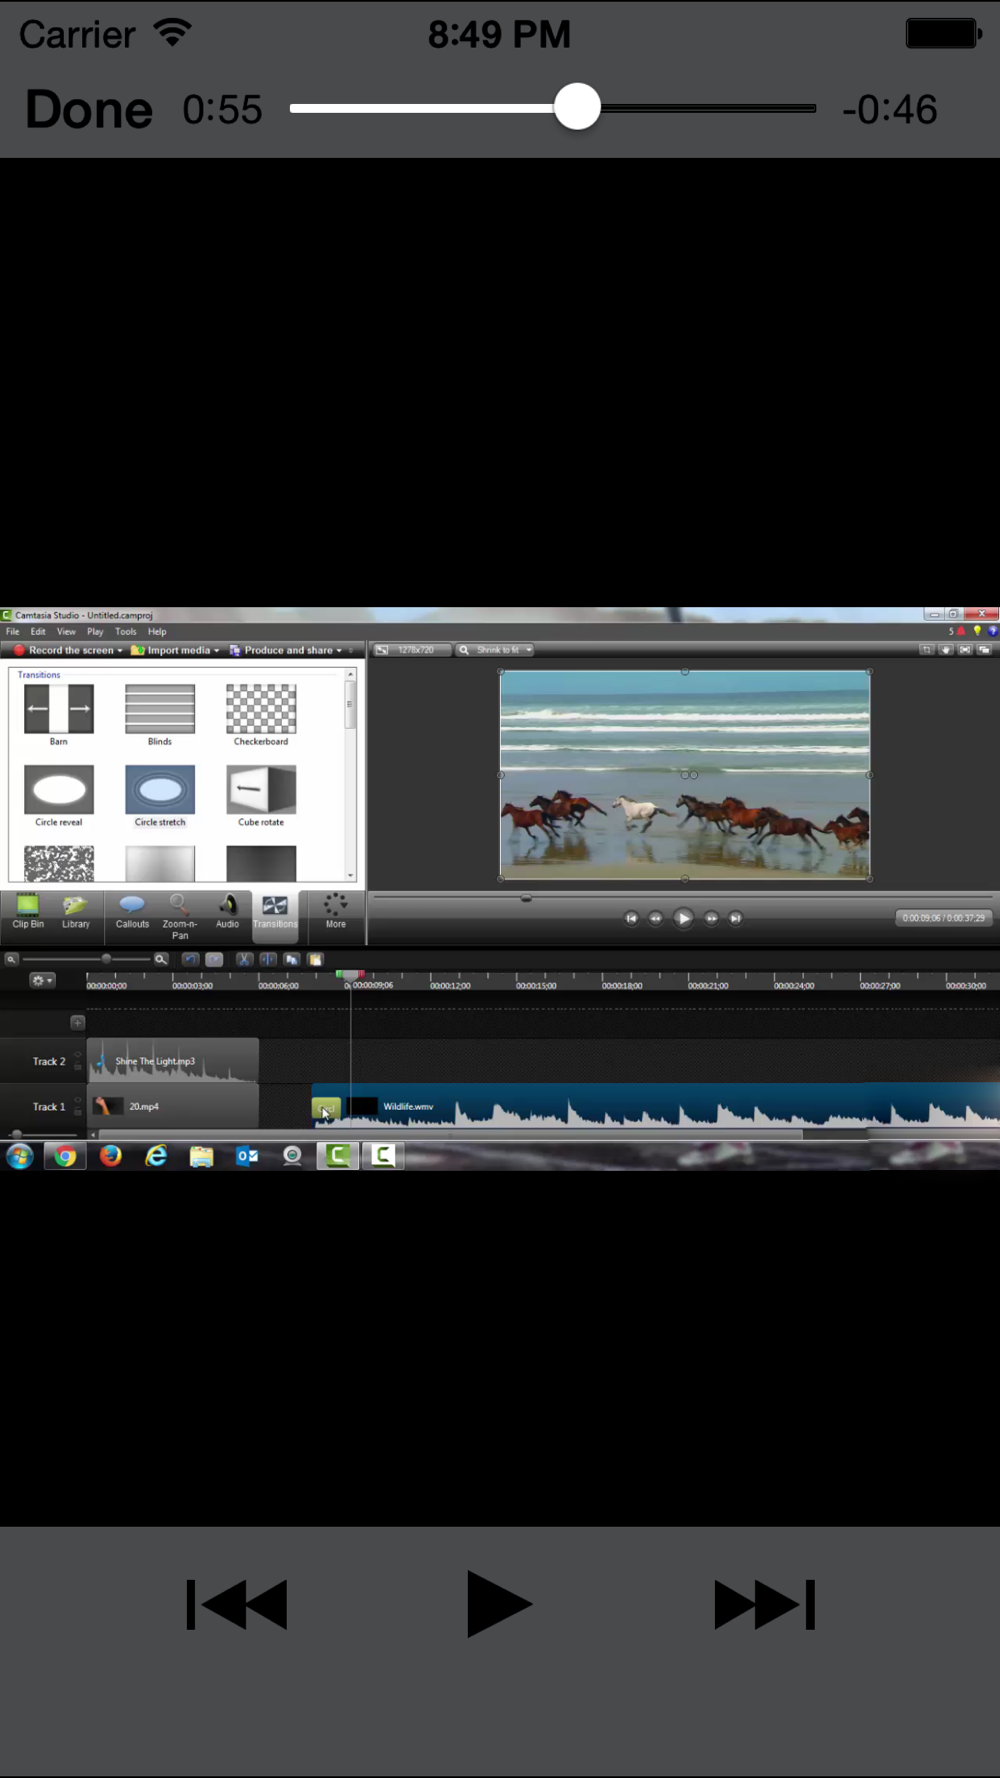
Task: Click the pan hand icon above preview
Action: coord(946,650)
